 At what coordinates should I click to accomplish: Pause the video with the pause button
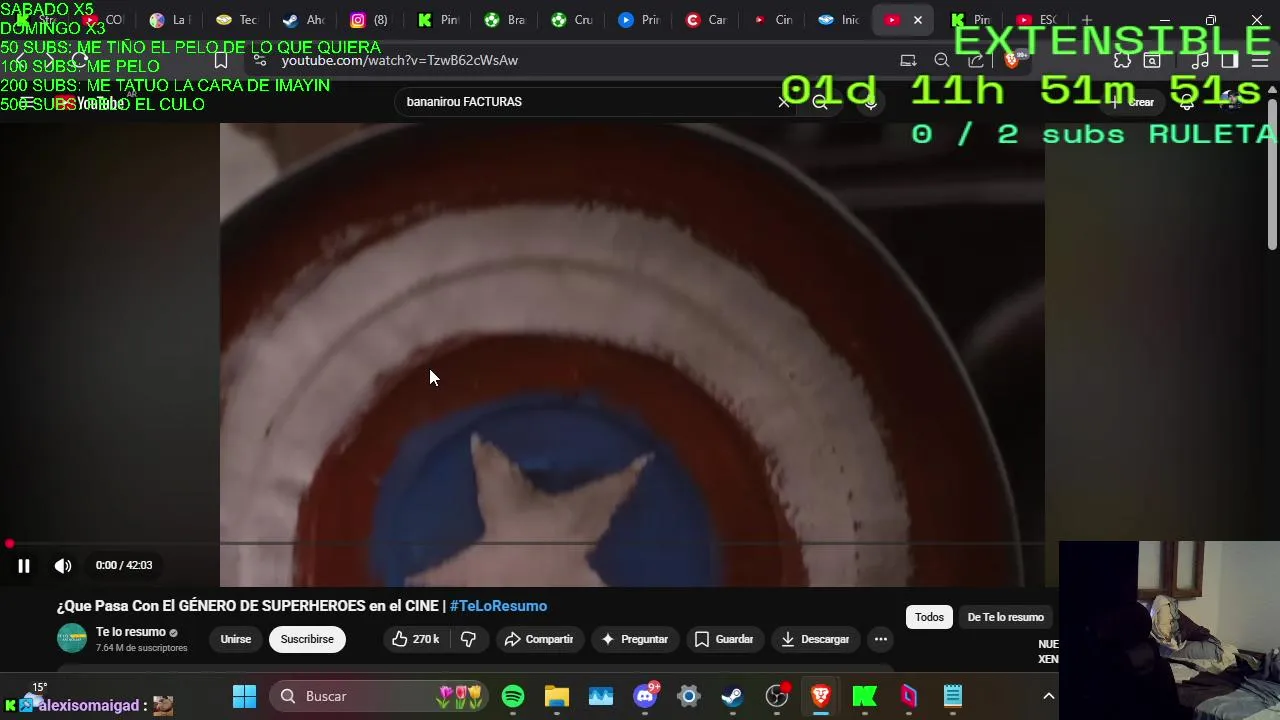coord(24,566)
